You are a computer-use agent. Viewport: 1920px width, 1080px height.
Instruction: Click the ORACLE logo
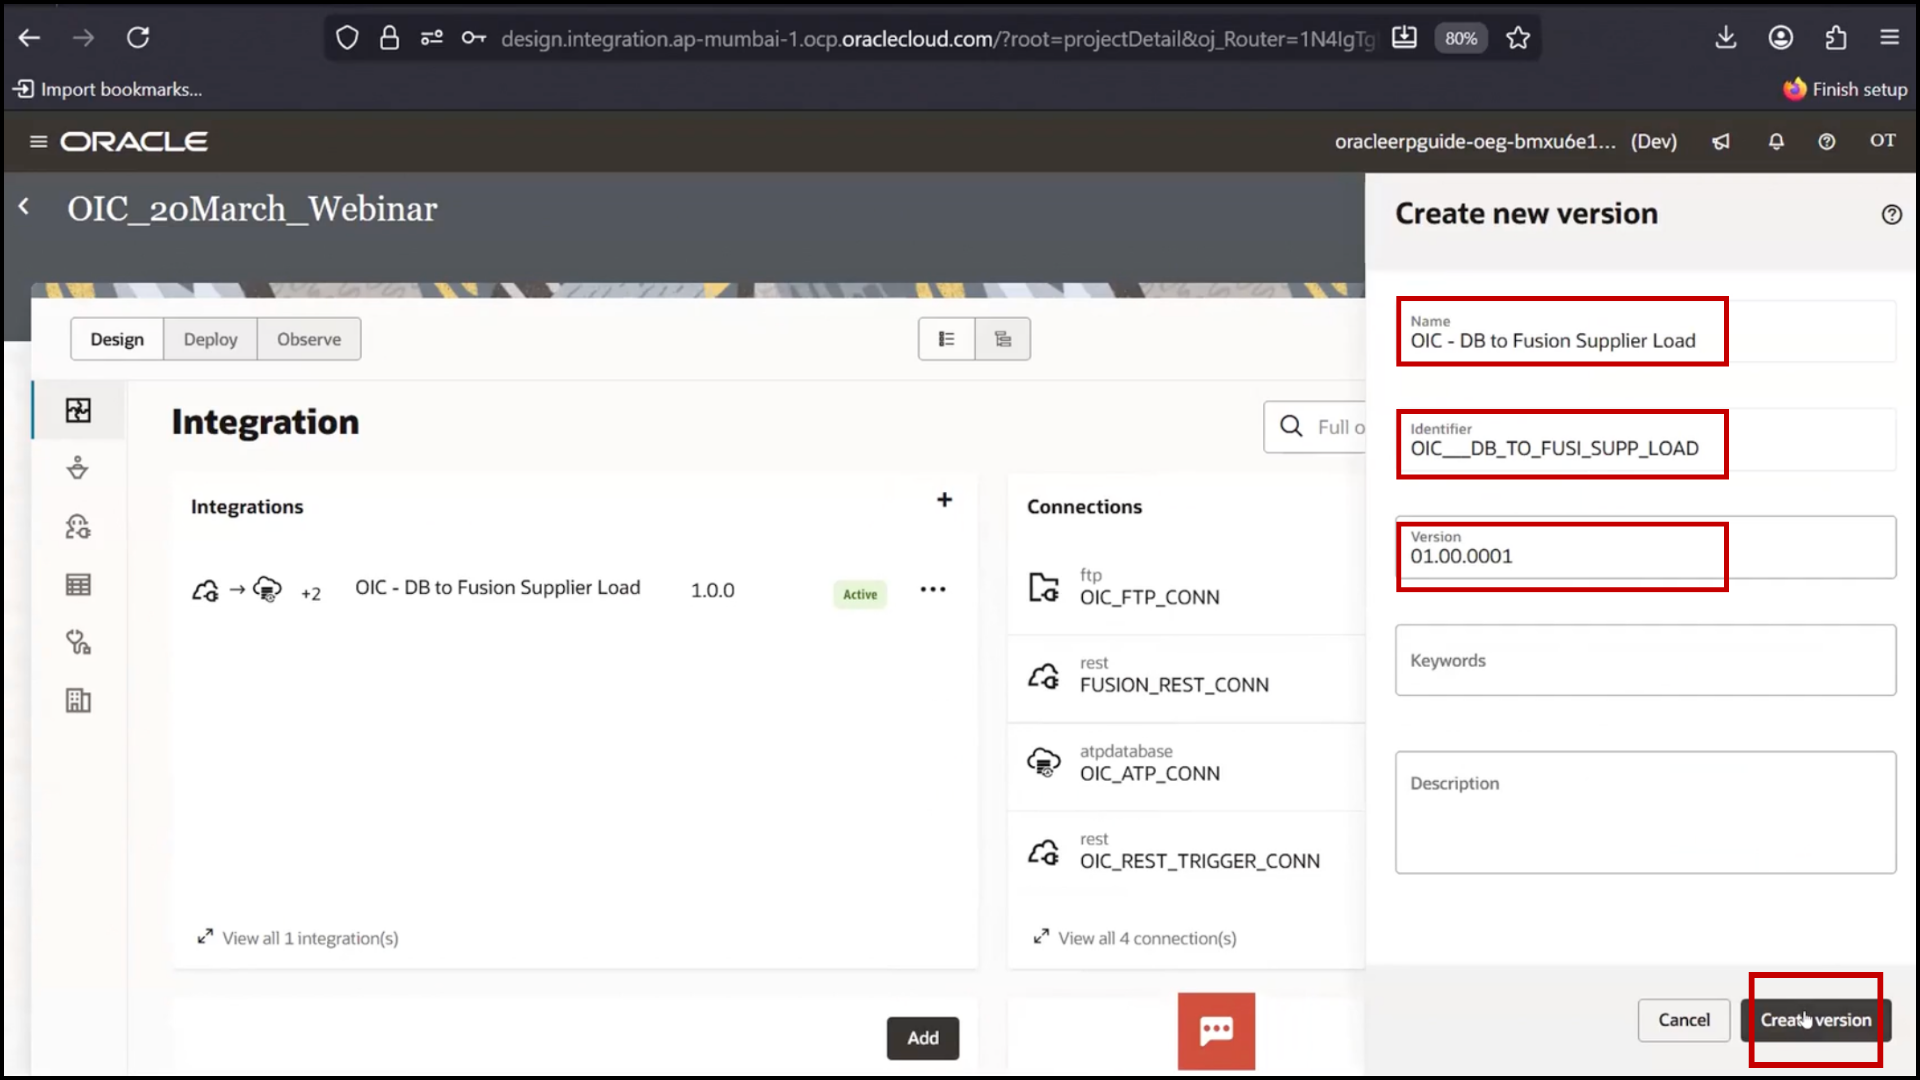pyautogui.click(x=134, y=141)
